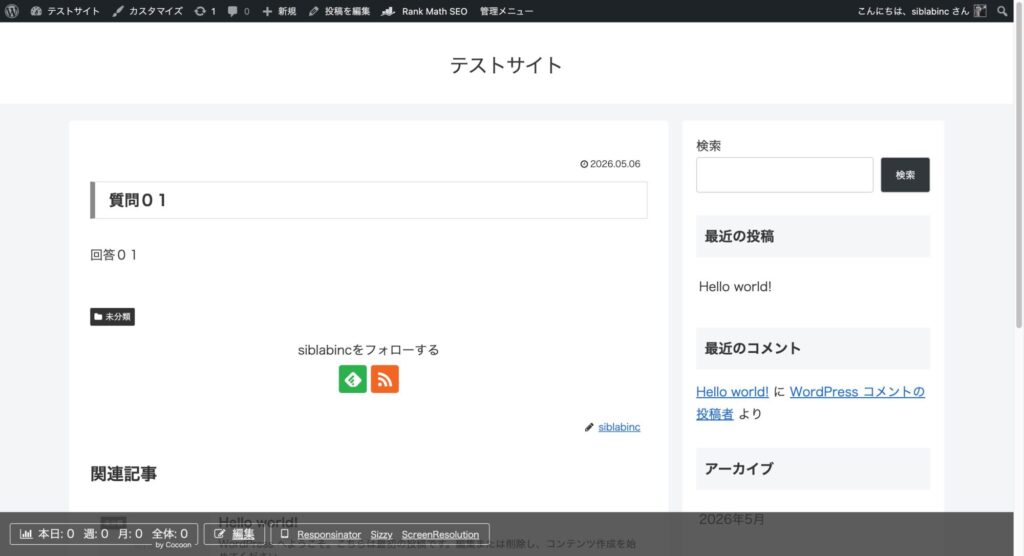This screenshot has height=556, width=1024.
Task: Click the 2026.05.06 post date
Action: click(610, 164)
